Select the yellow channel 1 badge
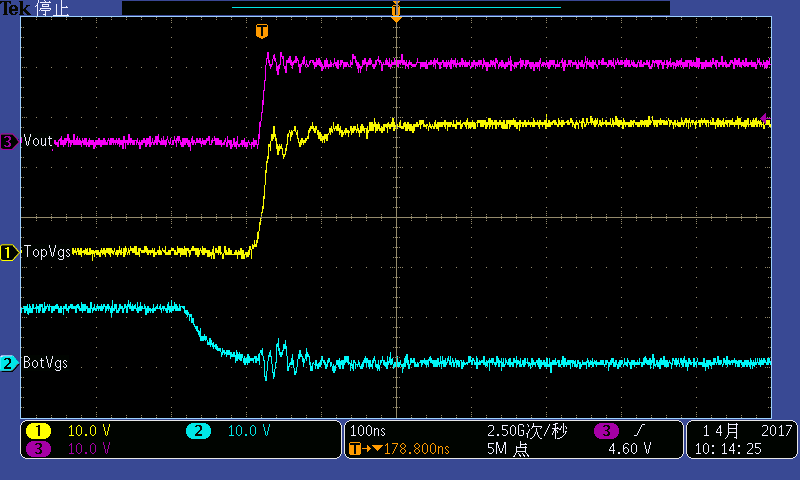Screen dimensions: 800x480 click(38, 431)
